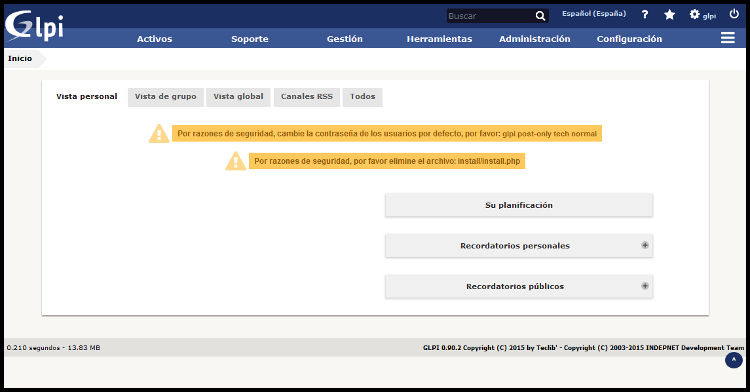Open the Soporte menu
The image size is (750, 392).
click(x=250, y=39)
